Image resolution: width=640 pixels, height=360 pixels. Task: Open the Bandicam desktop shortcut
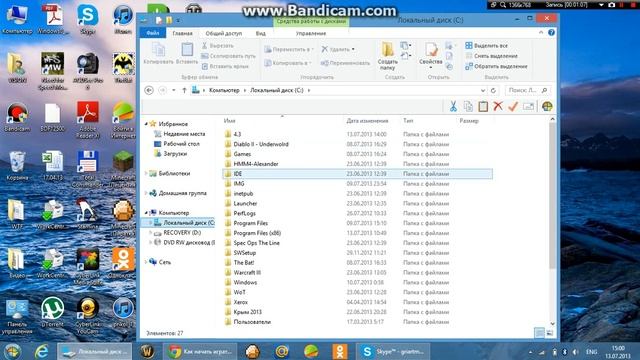pos(17,117)
